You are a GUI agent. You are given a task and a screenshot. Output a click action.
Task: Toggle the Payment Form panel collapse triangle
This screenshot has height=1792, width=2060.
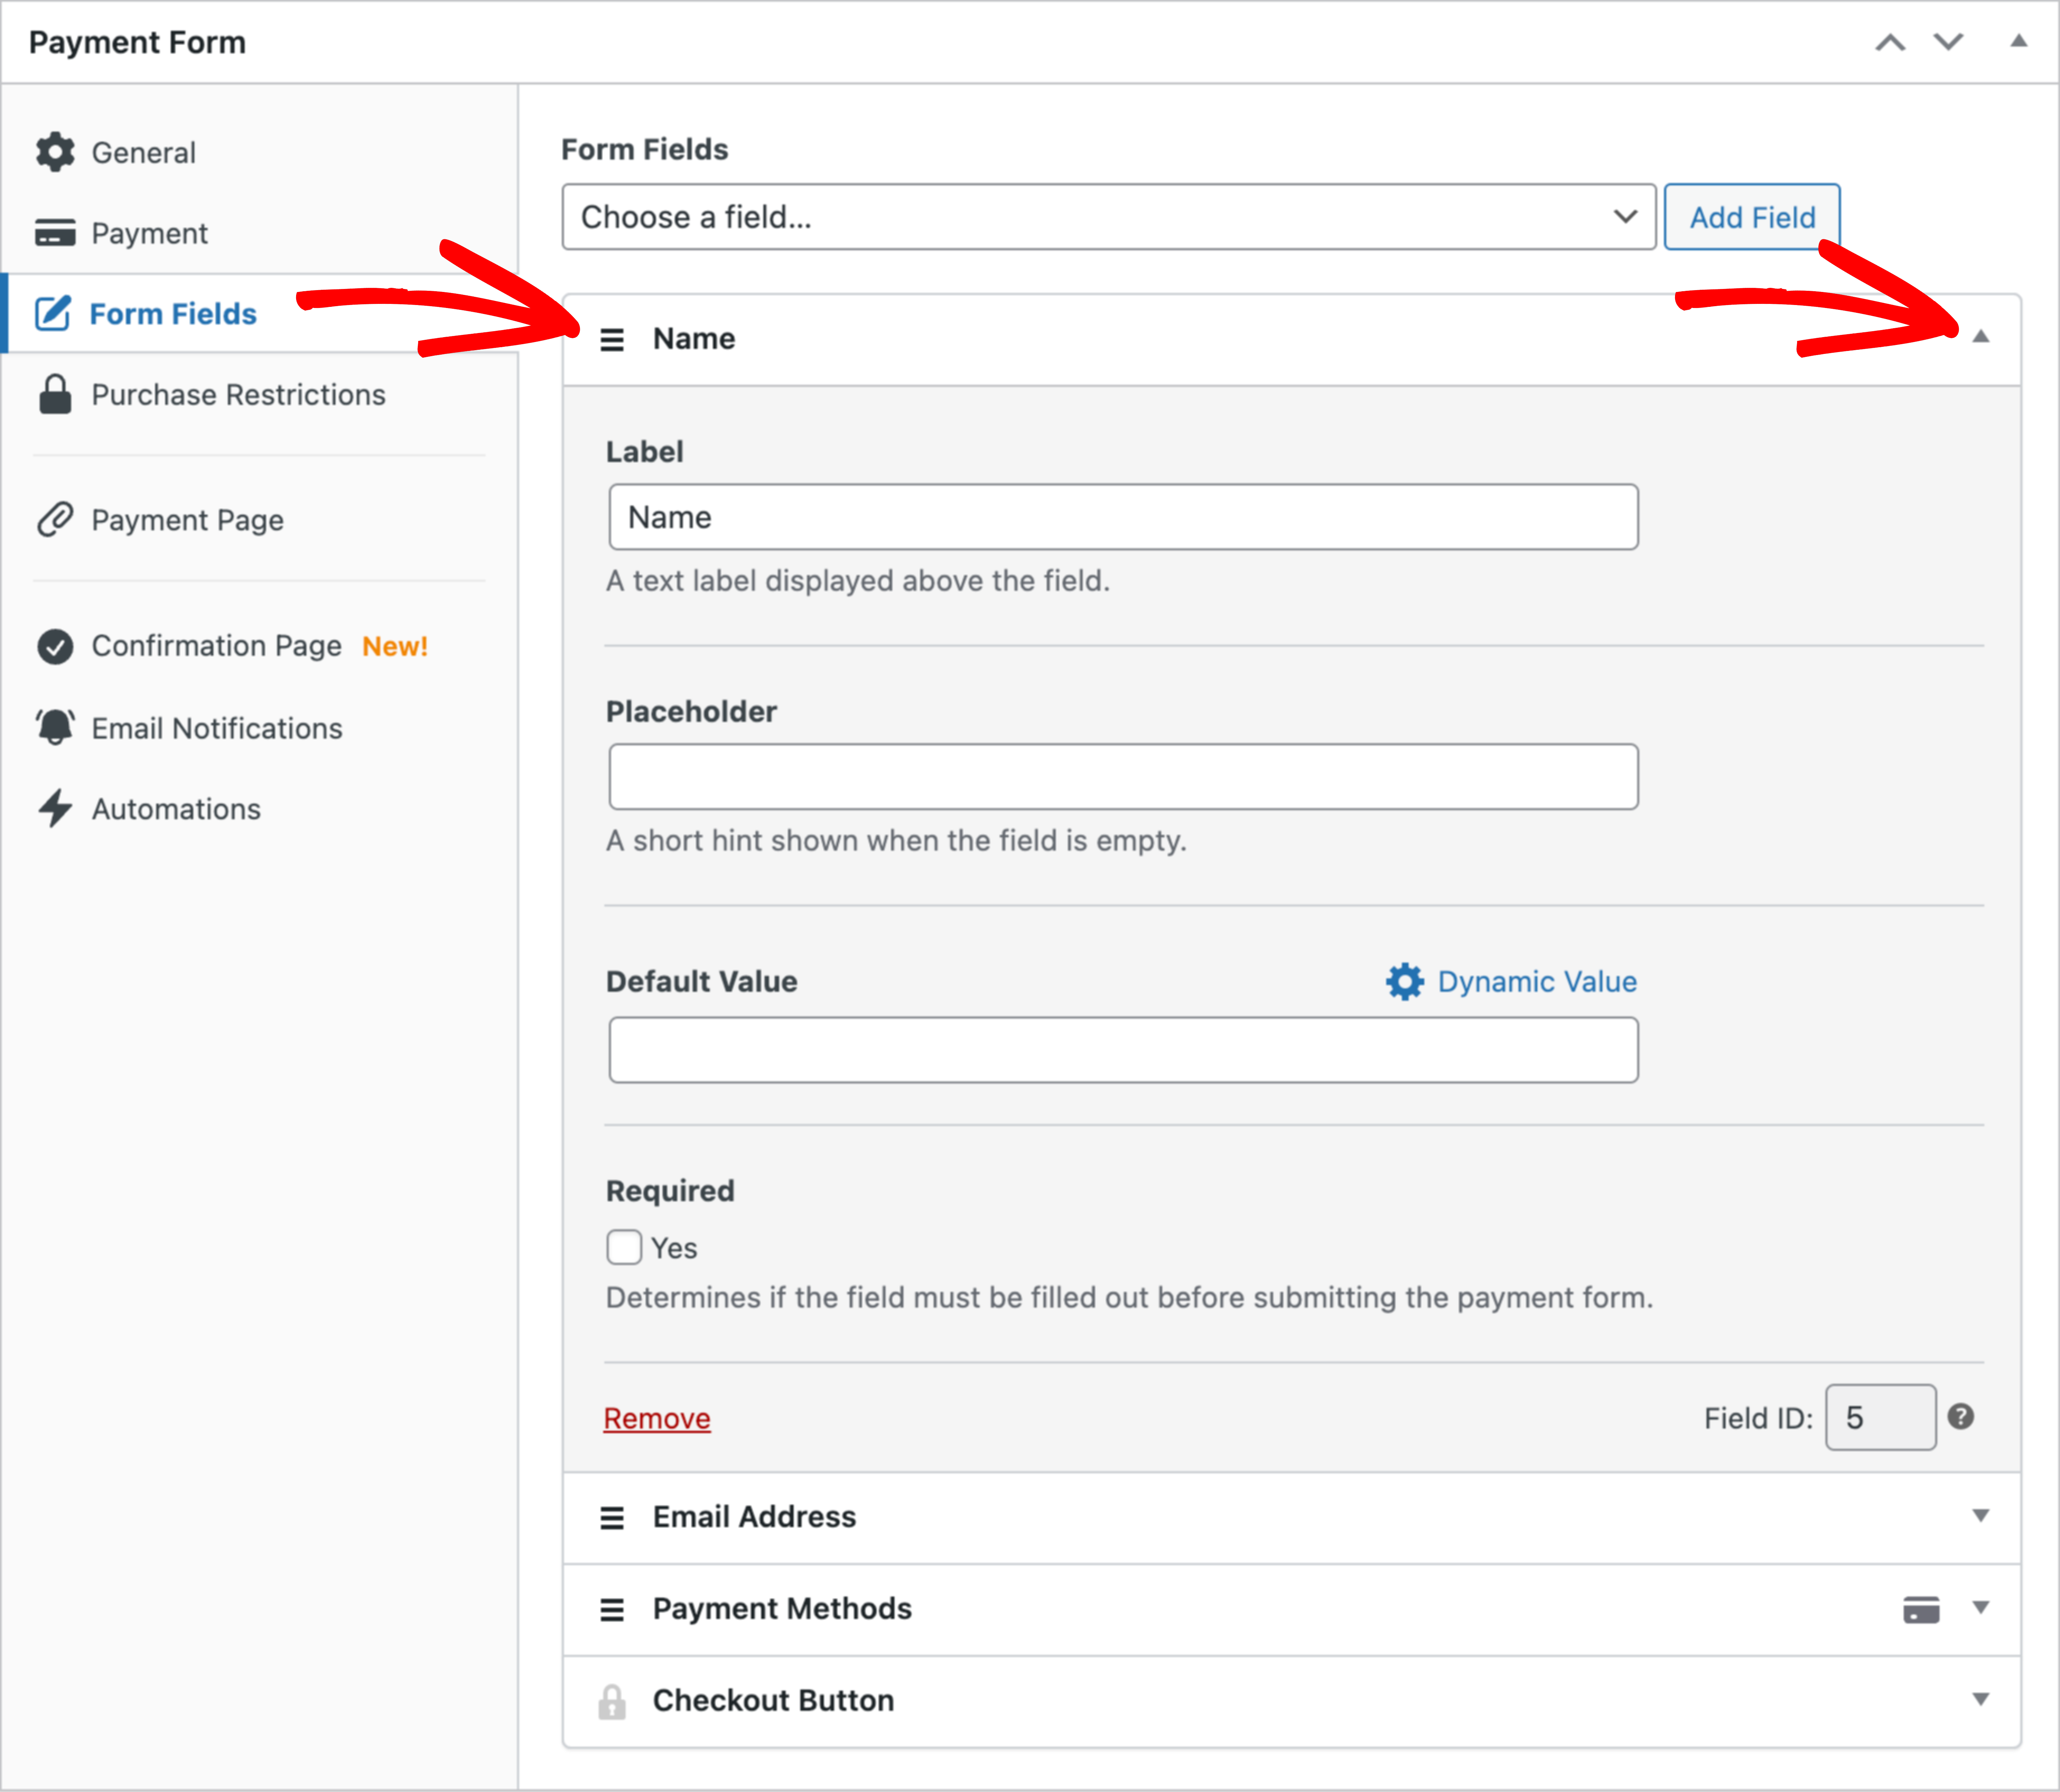[2019, 41]
